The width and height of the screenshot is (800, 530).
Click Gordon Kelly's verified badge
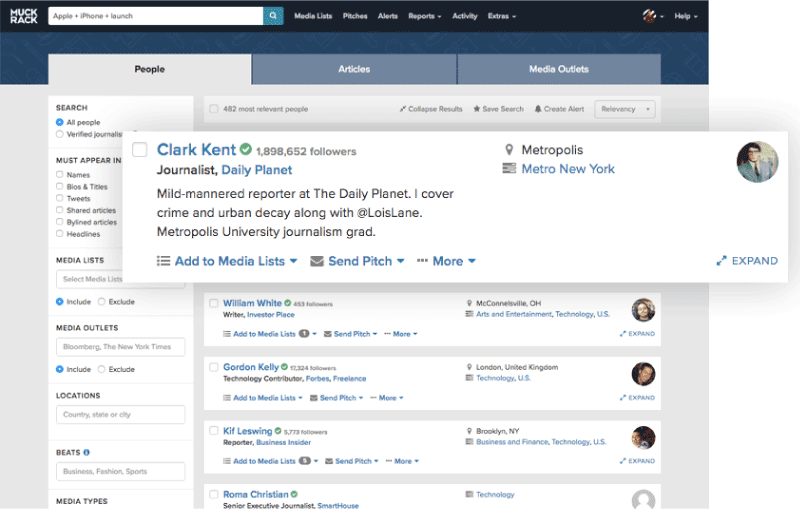coord(284,367)
